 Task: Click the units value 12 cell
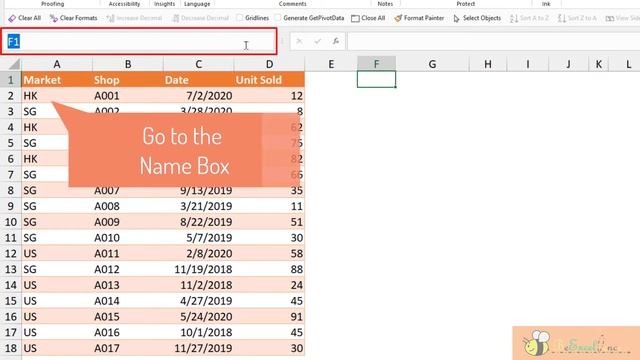pyautogui.click(x=269, y=96)
